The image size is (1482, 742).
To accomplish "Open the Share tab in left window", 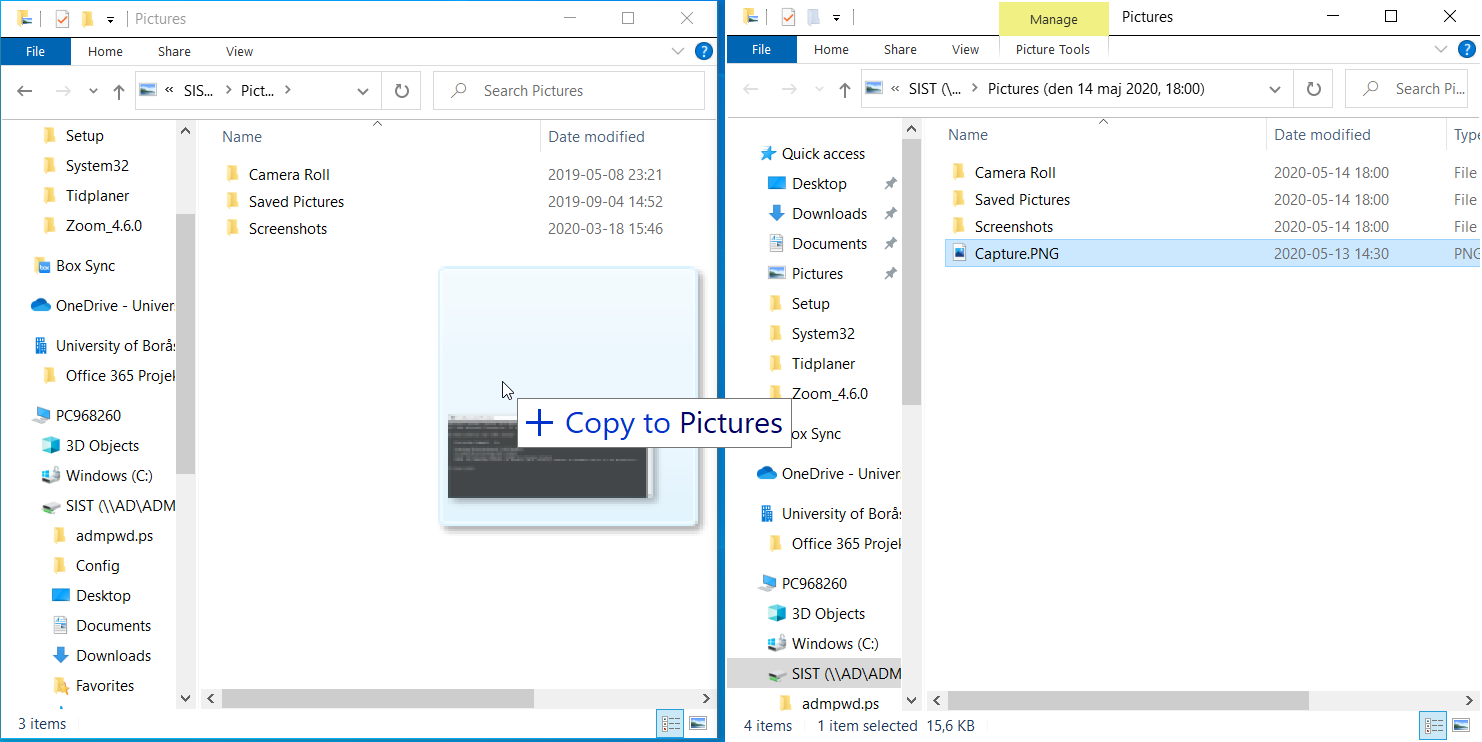I will pyautogui.click(x=174, y=51).
